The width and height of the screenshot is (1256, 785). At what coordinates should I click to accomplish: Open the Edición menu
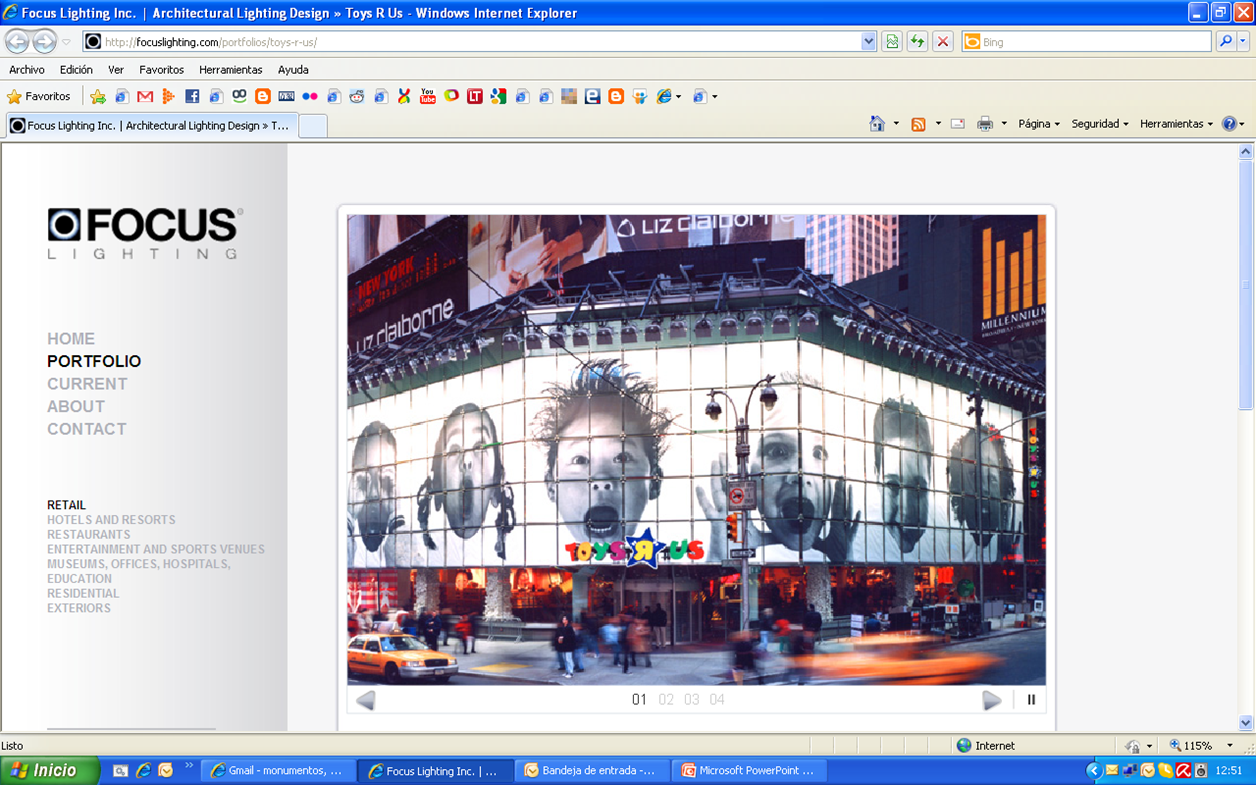coord(76,70)
